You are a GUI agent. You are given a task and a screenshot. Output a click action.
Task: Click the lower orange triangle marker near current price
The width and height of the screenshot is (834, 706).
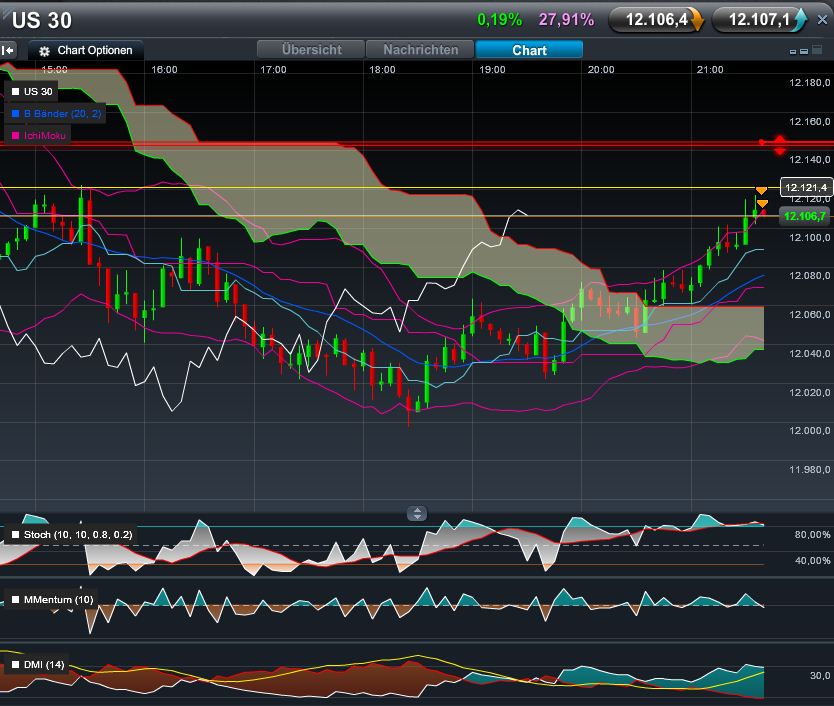coord(762,203)
